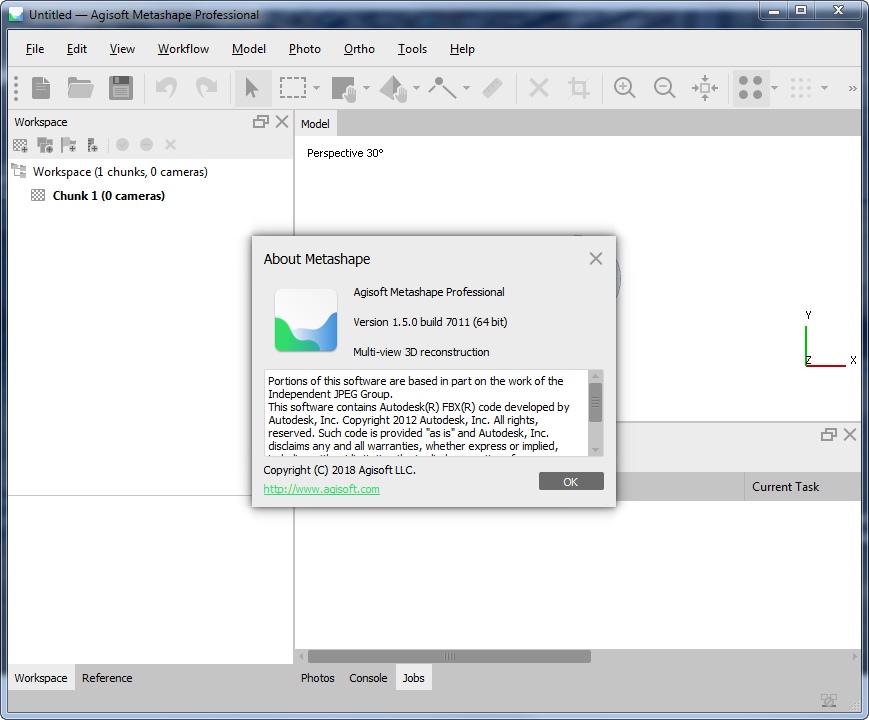Click OK in About Metashape dialog

[571, 482]
